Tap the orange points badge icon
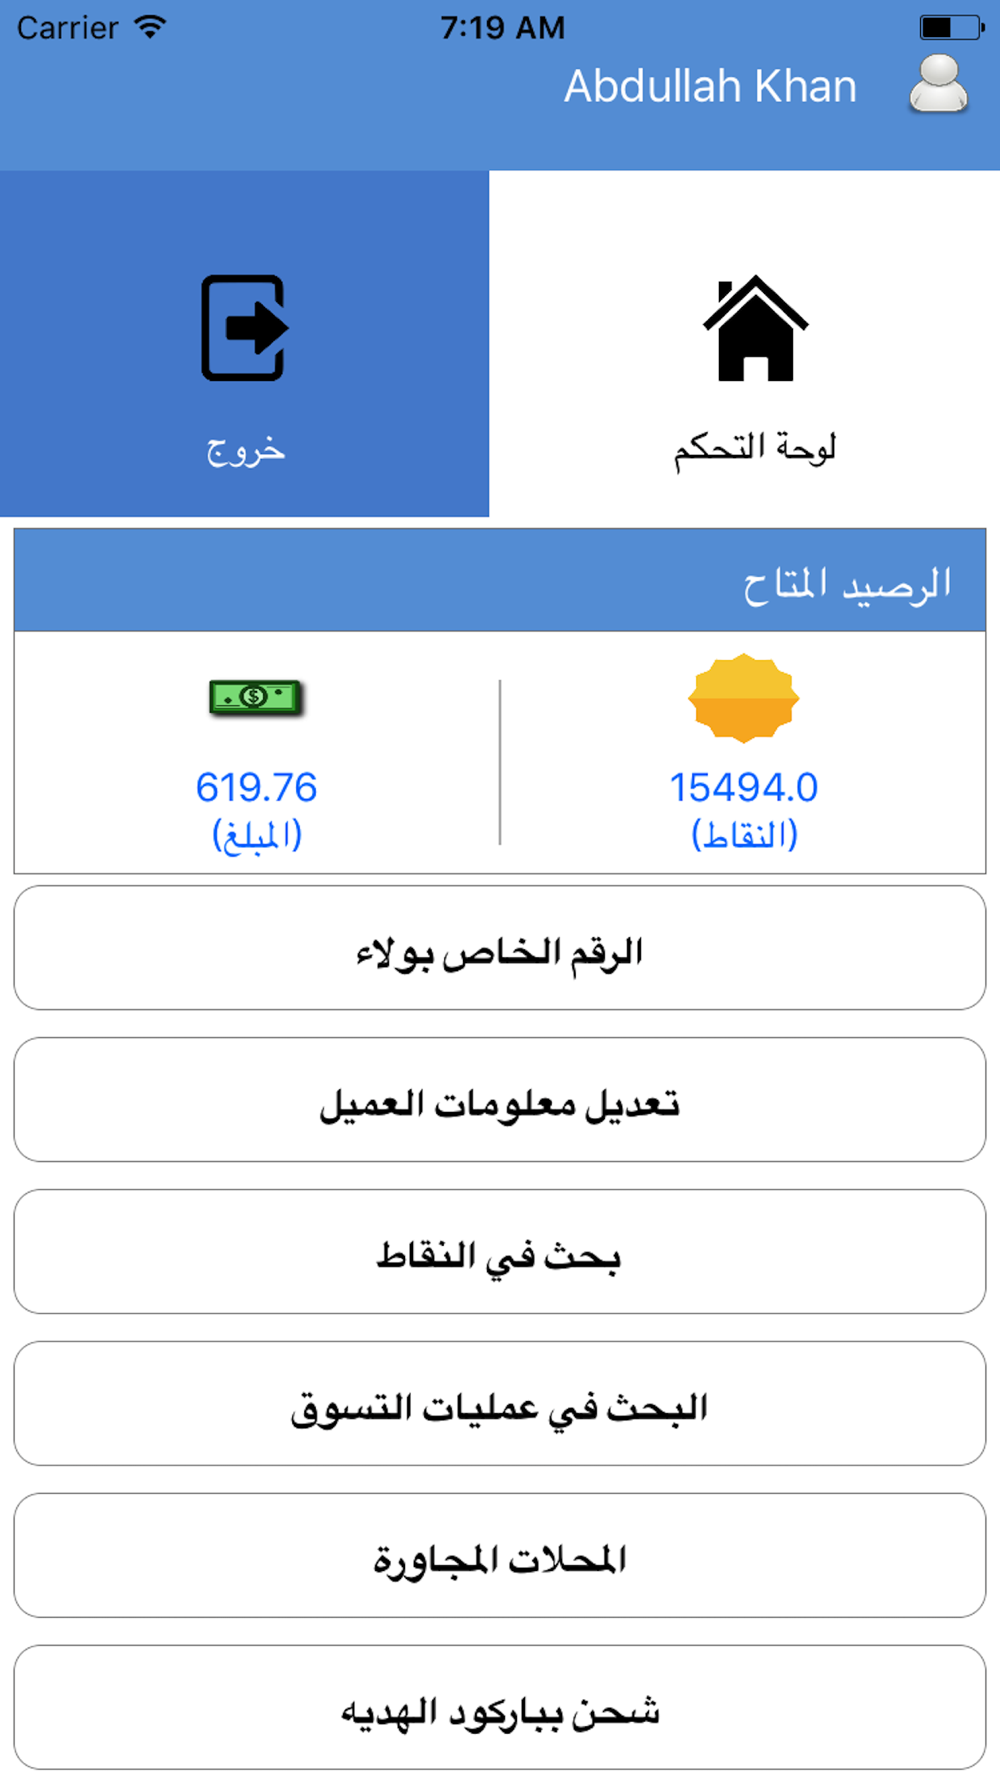 pos(744,698)
